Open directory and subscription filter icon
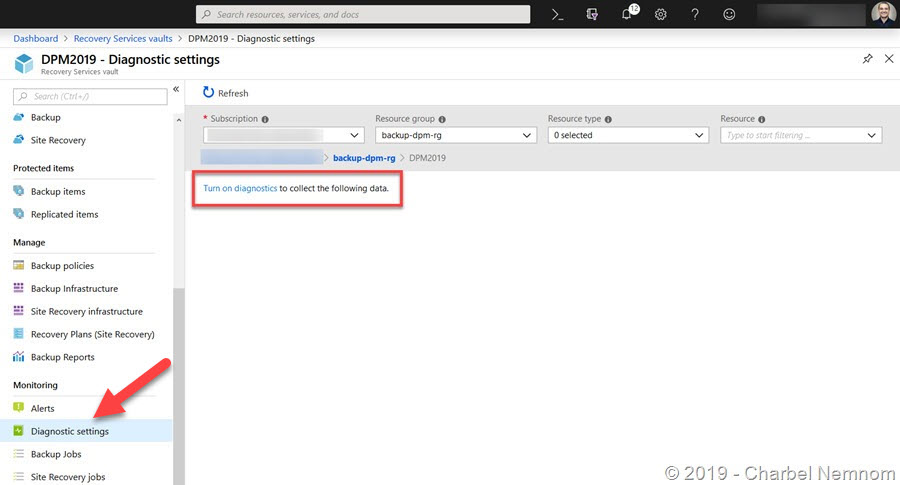900x485 pixels. click(592, 15)
